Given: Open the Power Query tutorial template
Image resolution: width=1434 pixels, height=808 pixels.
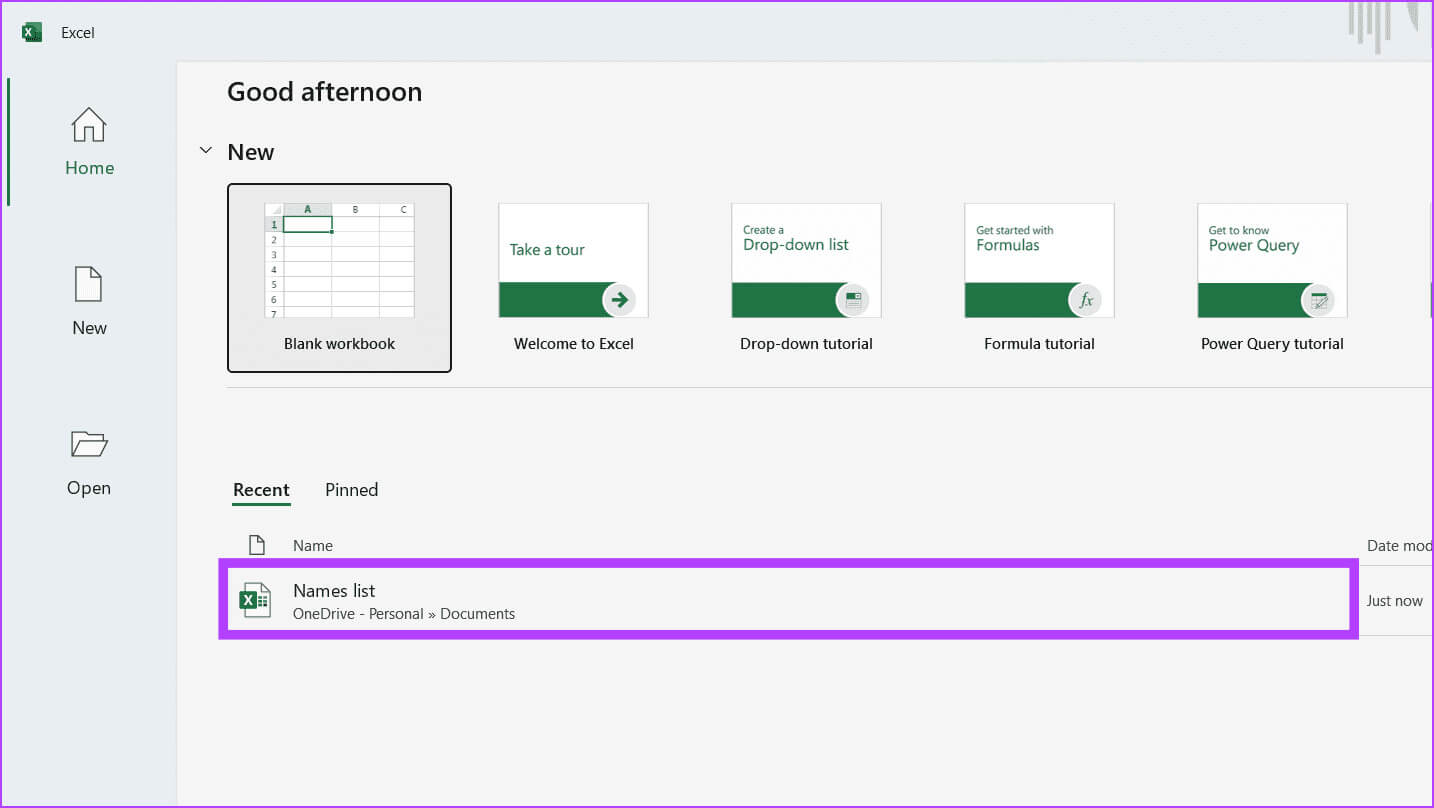Looking at the screenshot, I should coord(1272,262).
